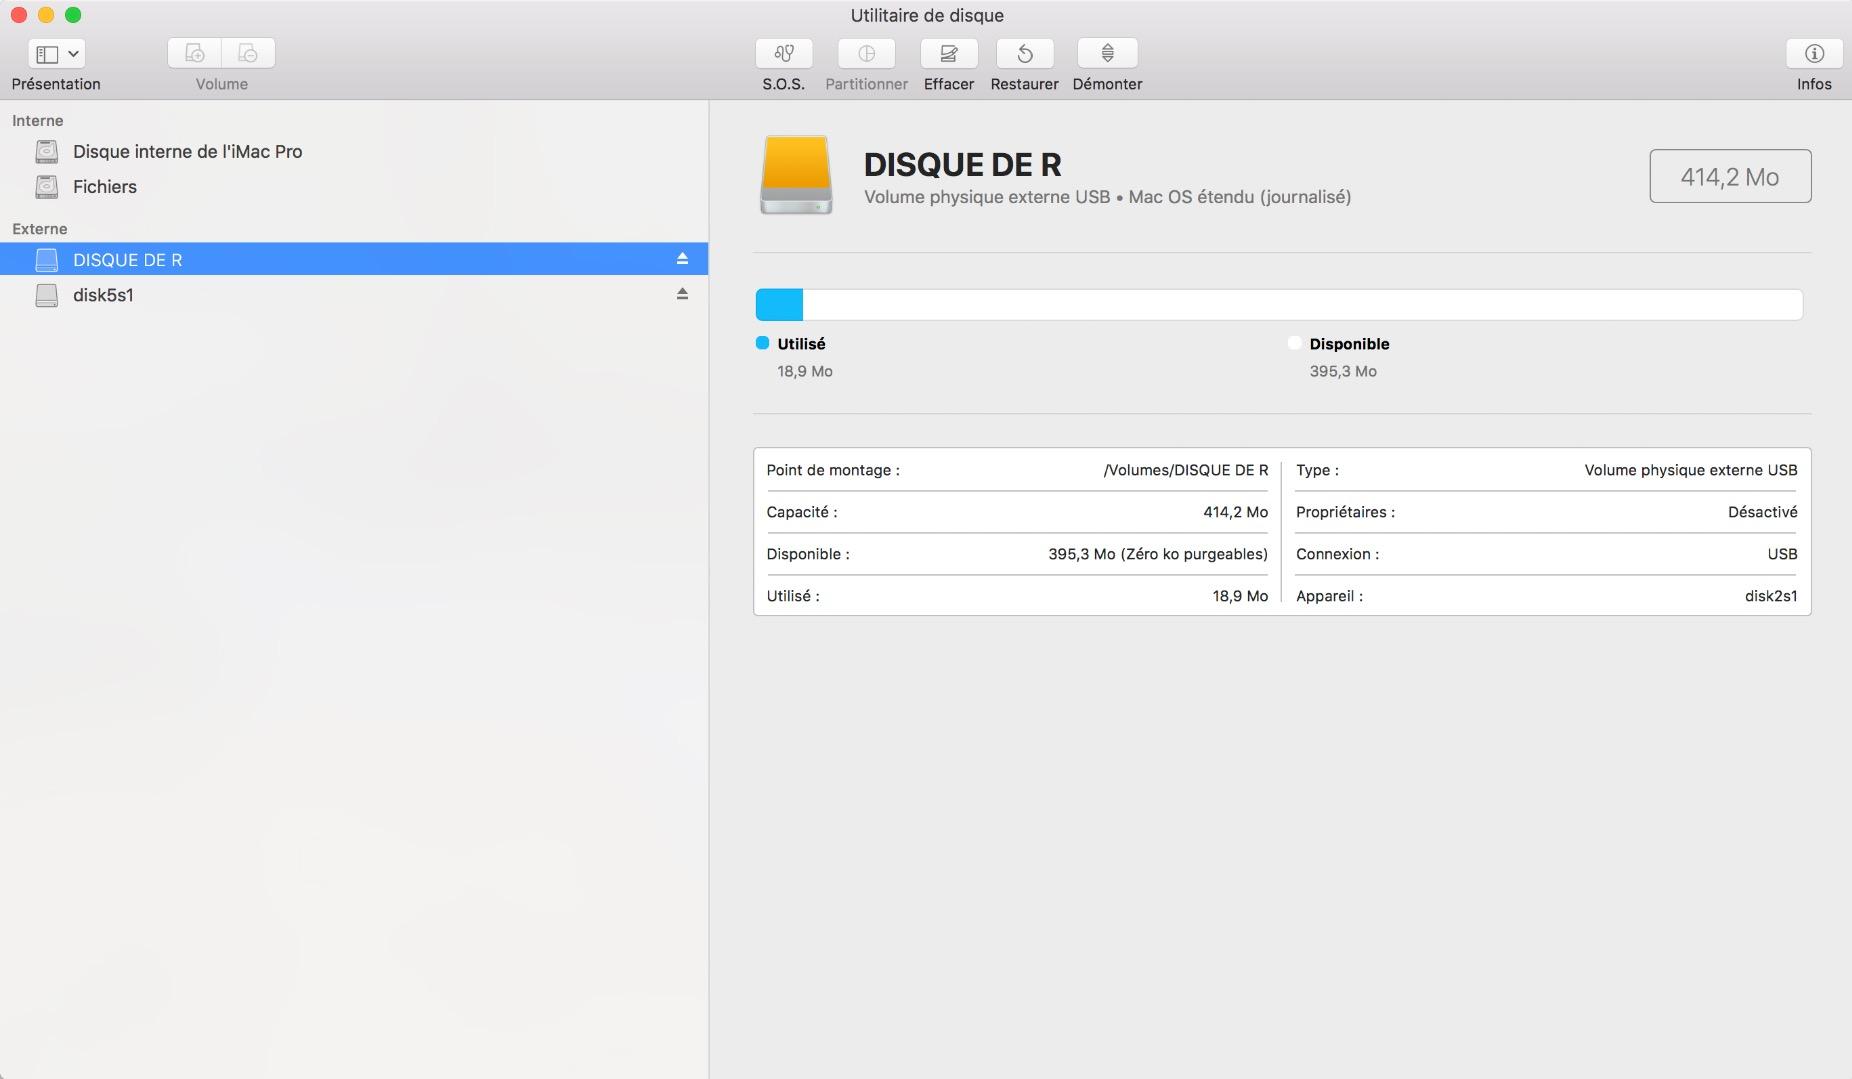Image resolution: width=1852 pixels, height=1079 pixels.
Task: Click disk icon beside Disque interne de l'iMac Pro
Action: [x=46, y=152]
